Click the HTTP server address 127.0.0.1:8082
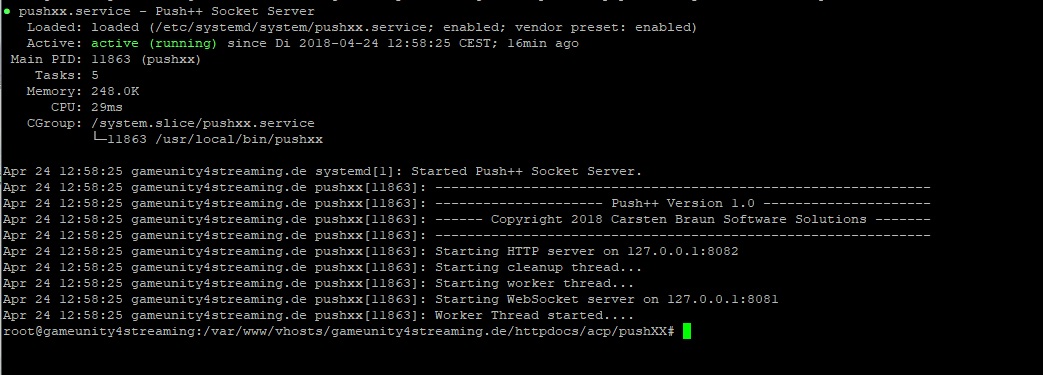This screenshot has width=1043, height=375. pyautogui.click(x=682, y=251)
